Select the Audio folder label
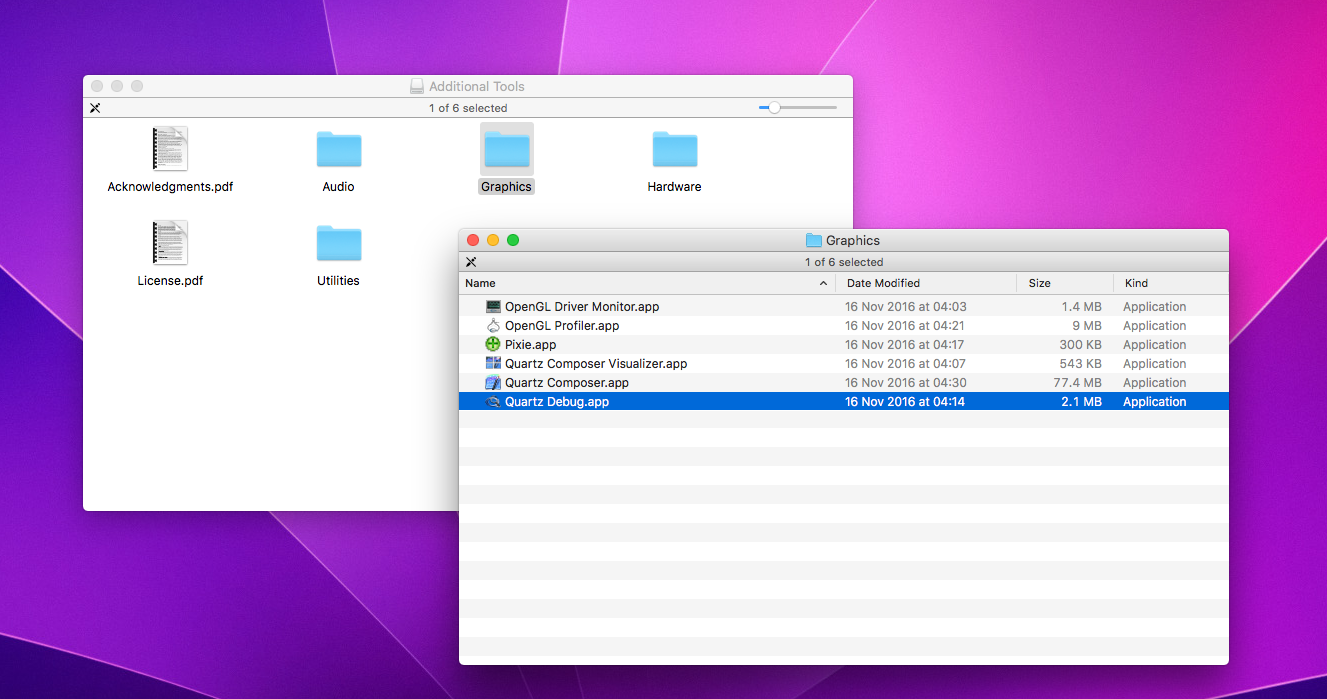1327x699 pixels. (x=338, y=187)
